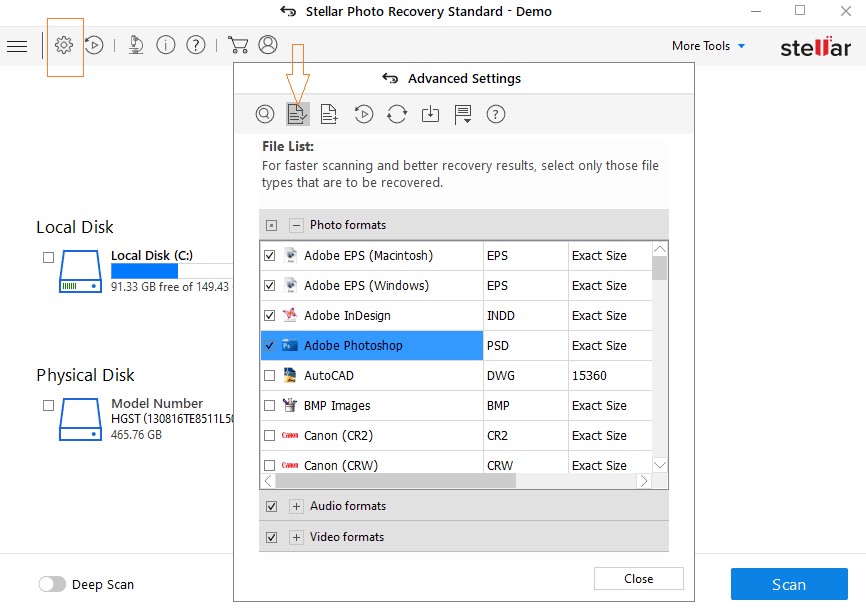Image resolution: width=866 pixels, height=610 pixels.
Task: Select the Resume Recovery settings icon in dialog
Action: pos(363,114)
